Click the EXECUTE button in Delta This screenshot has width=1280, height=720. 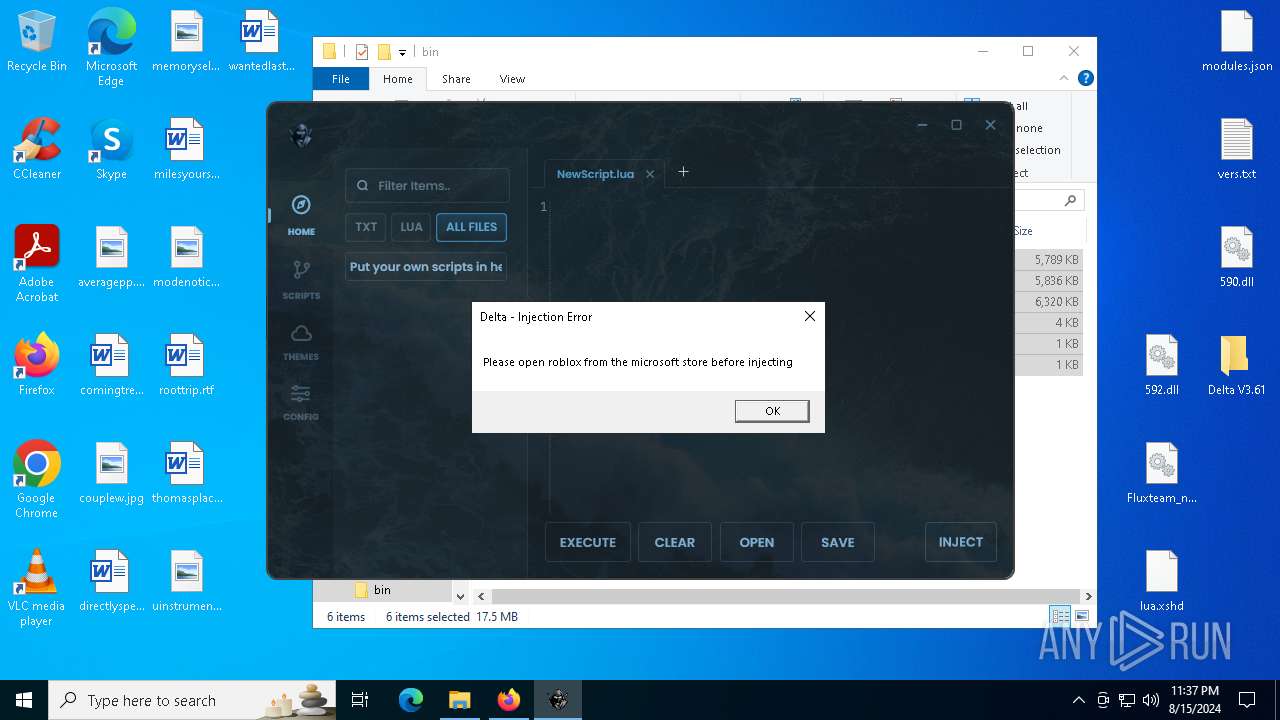(x=588, y=542)
